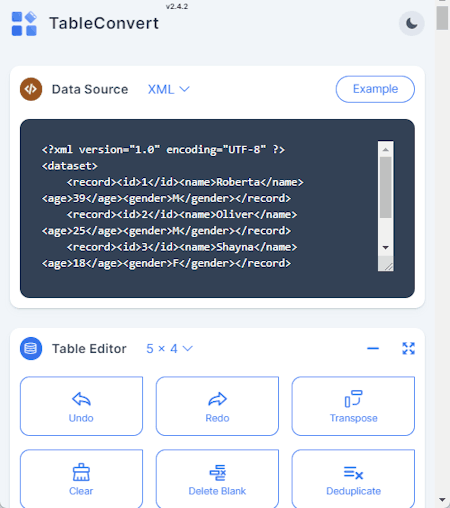
Task: Click the TableConvert logo icon
Action: [24, 23]
